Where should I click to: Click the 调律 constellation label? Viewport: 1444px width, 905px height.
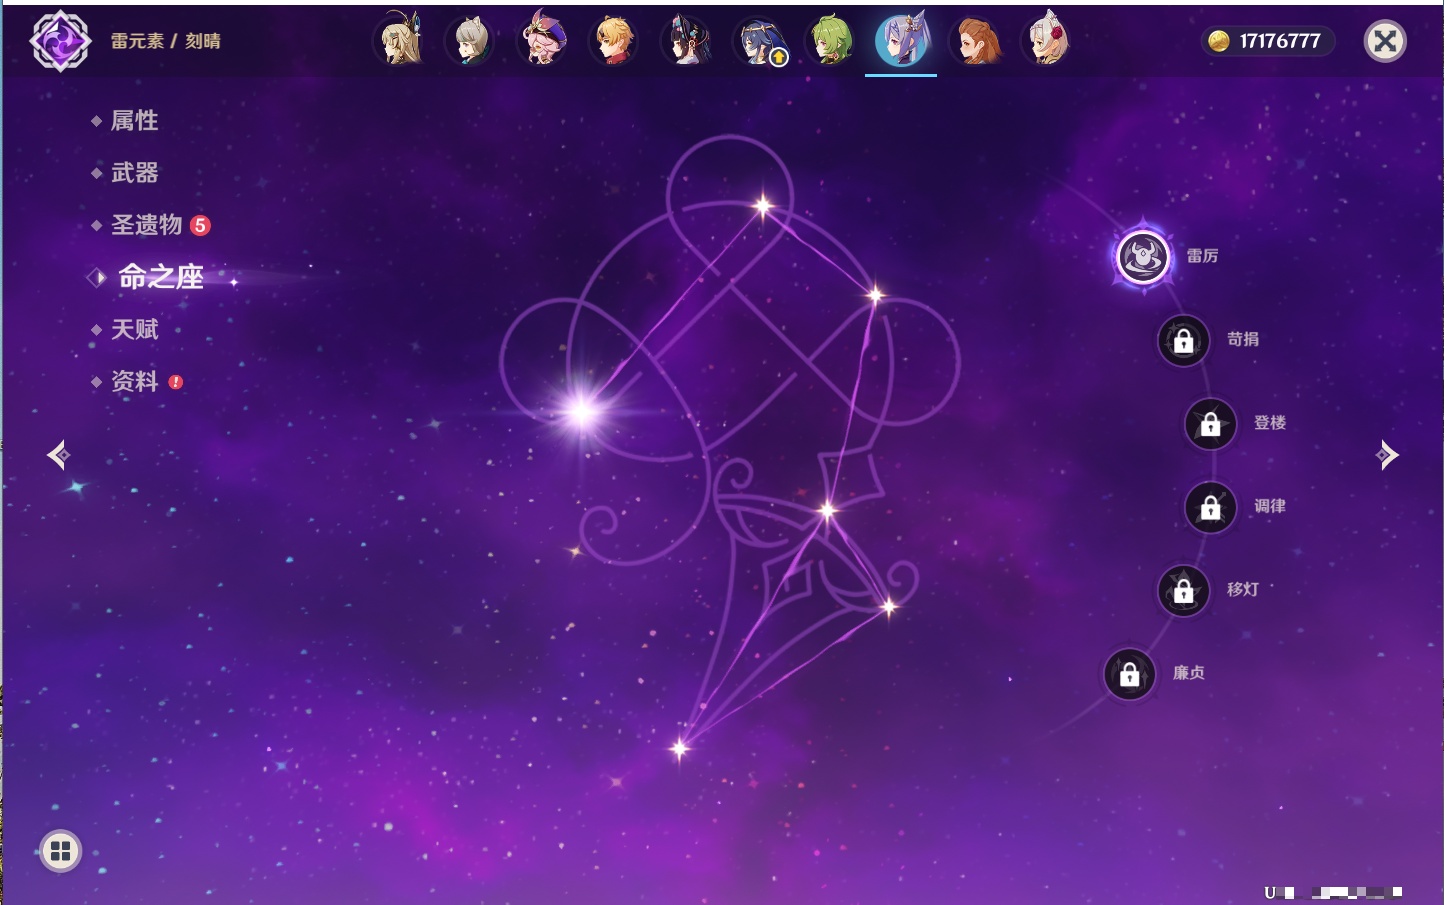(1270, 506)
